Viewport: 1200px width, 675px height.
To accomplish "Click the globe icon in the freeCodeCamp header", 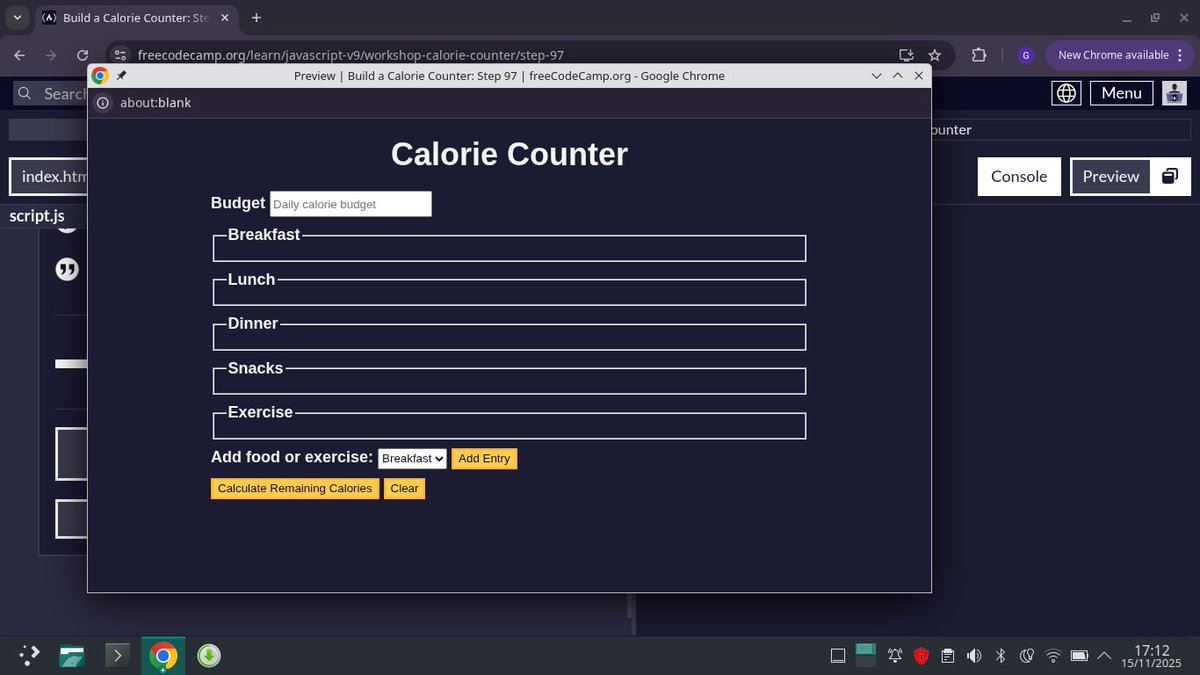I will [1065, 92].
